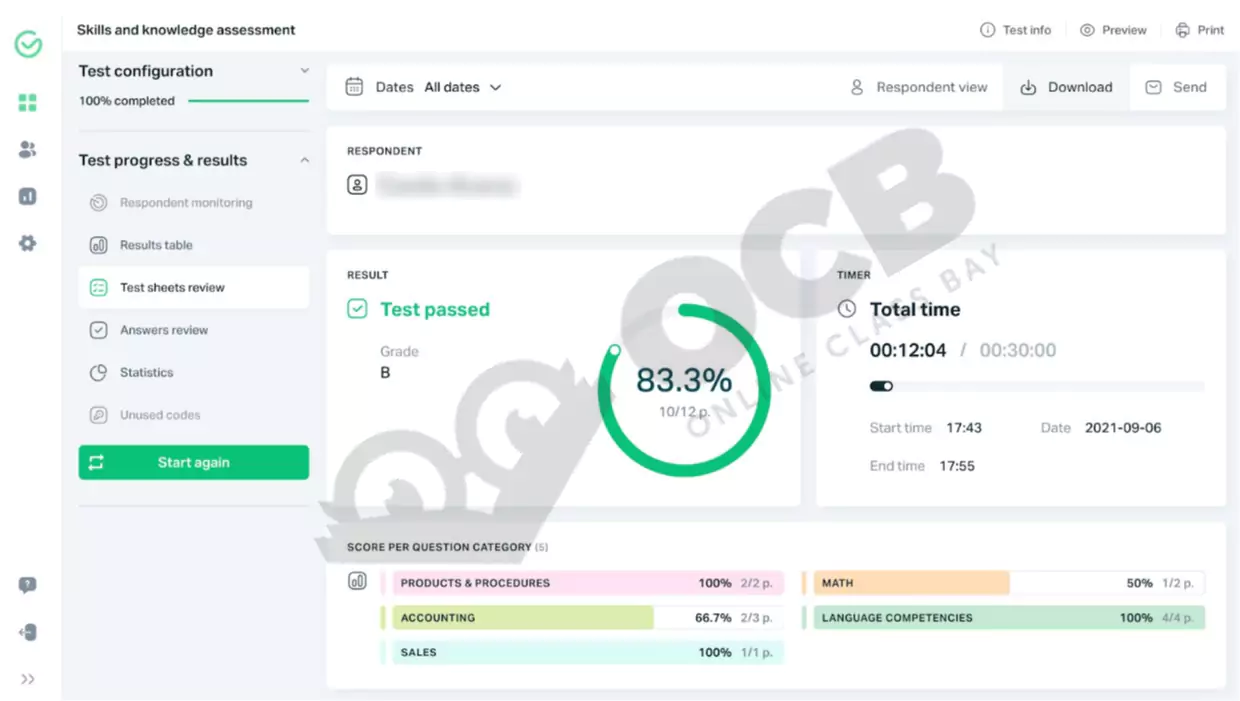This screenshot has height=701, width=1240.
Task: Click the green Test passed checkmark
Action: click(357, 309)
